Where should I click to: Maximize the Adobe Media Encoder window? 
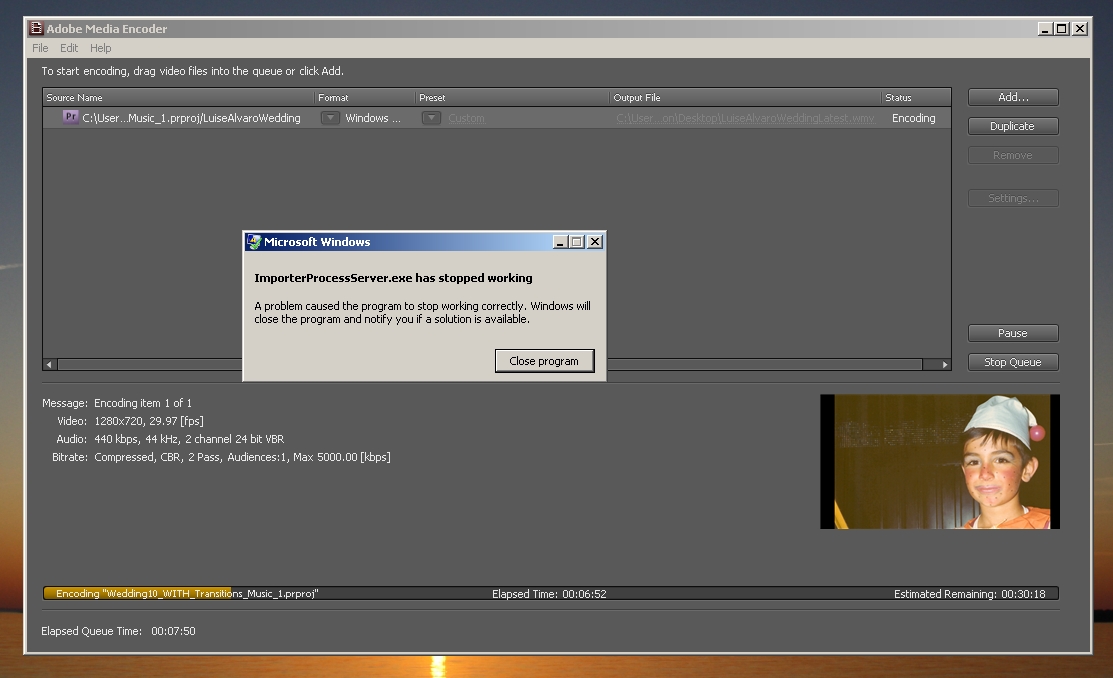coord(1062,29)
